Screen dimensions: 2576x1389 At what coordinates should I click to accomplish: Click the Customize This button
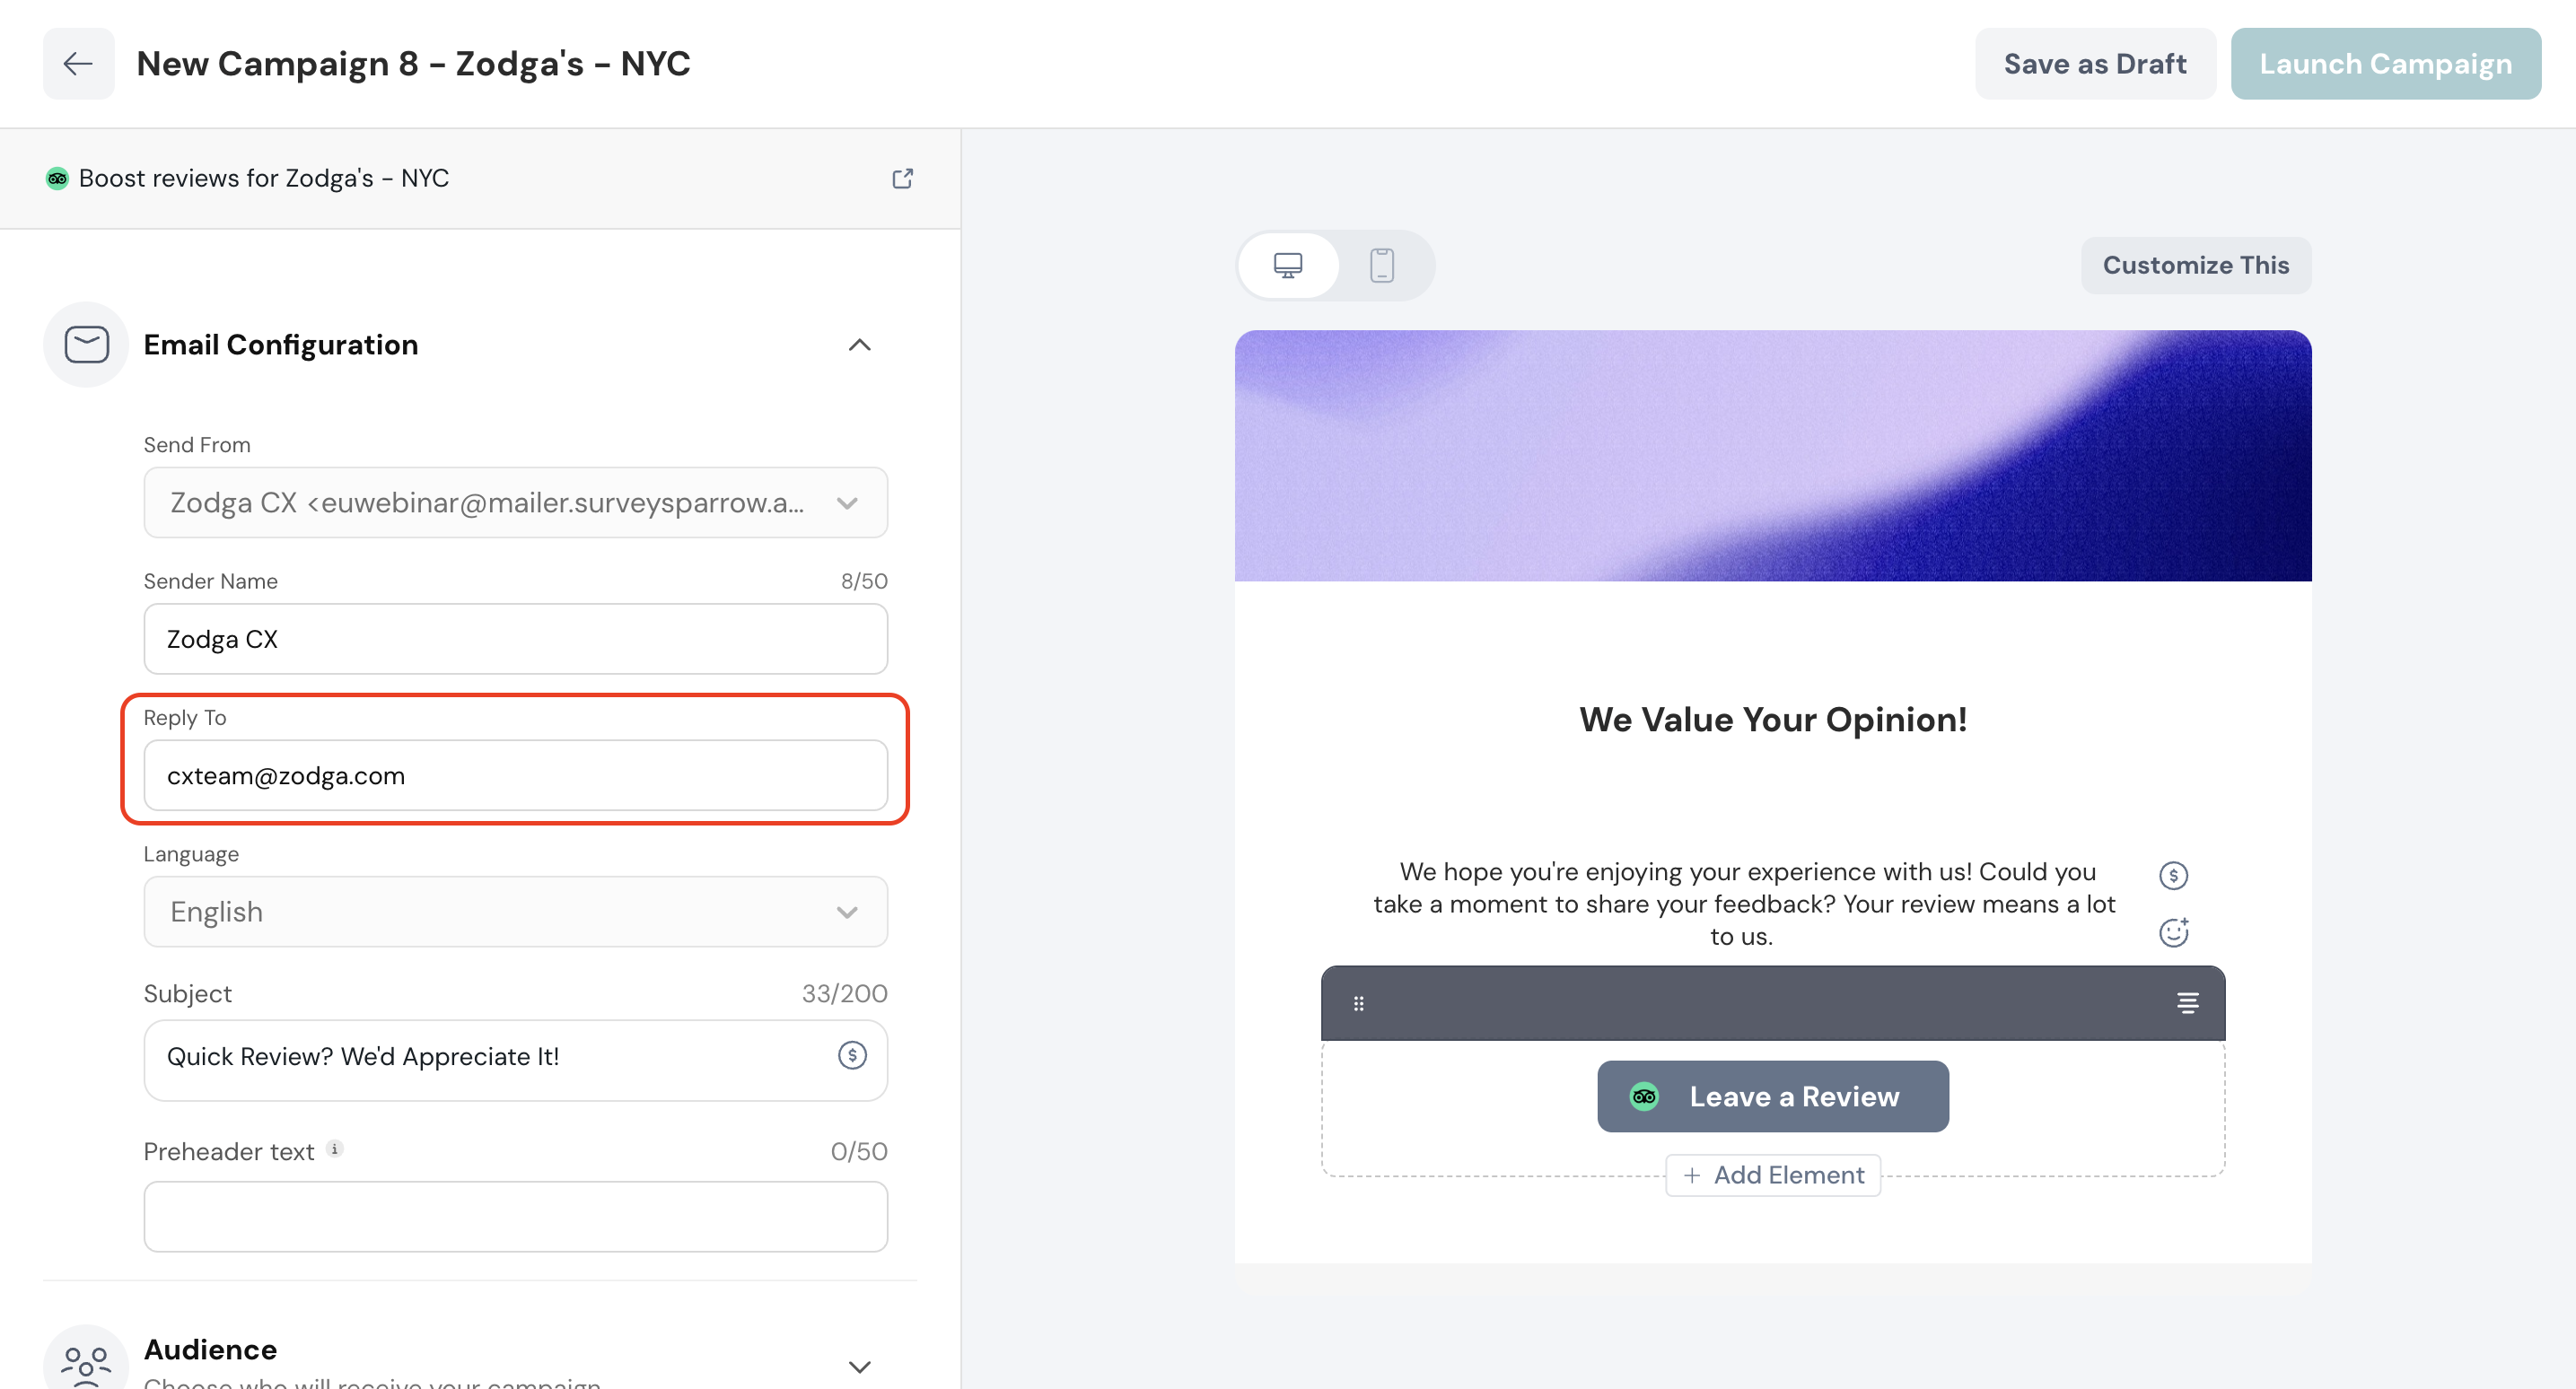click(2195, 265)
